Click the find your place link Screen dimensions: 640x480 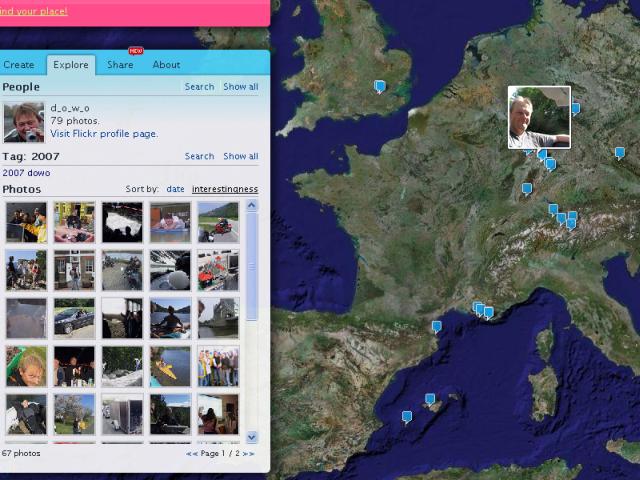tap(33, 11)
